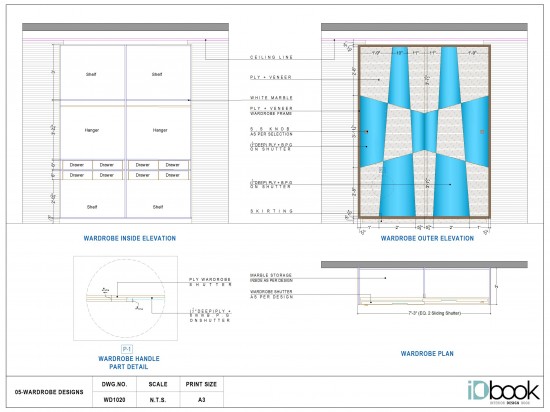
Task: Select the "CEILING LINE" annotation
Action: [271, 57]
